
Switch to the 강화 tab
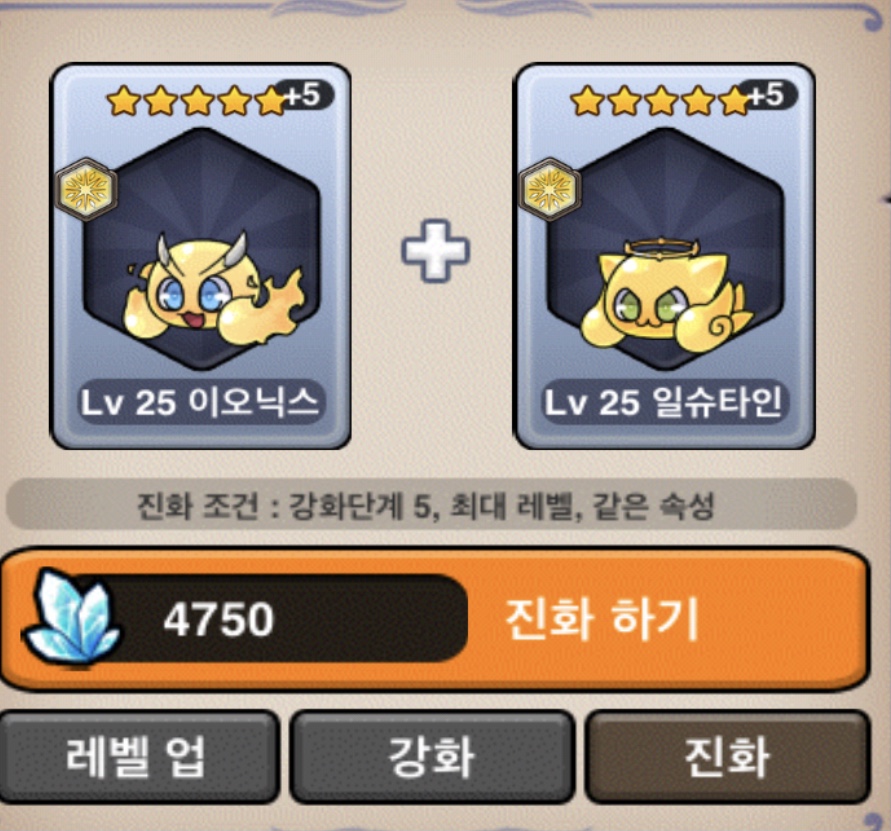point(432,757)
